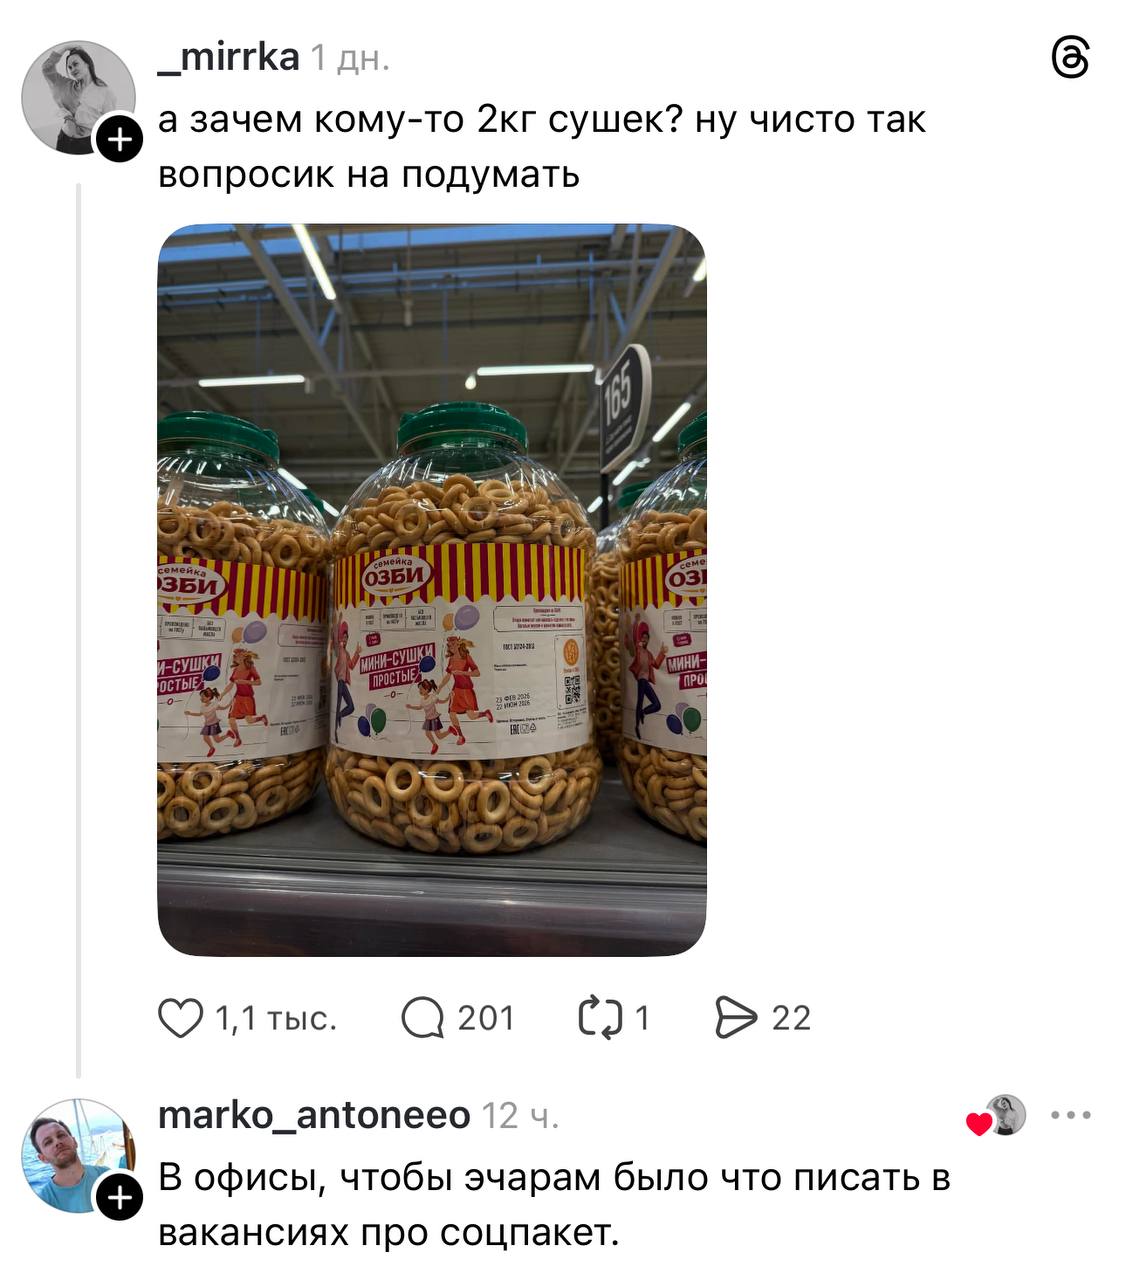This screenshot has height=1280, width=1126.
Task: Like the post with heart icon
Action: pyautogui.click(x=181, y=1018)
